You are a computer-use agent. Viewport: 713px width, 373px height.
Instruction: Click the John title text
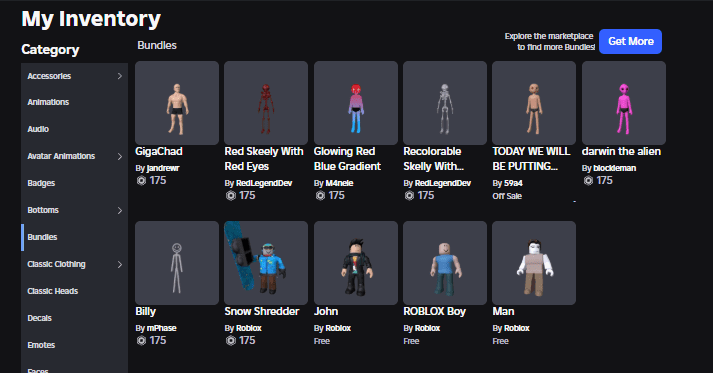[326, 312]
